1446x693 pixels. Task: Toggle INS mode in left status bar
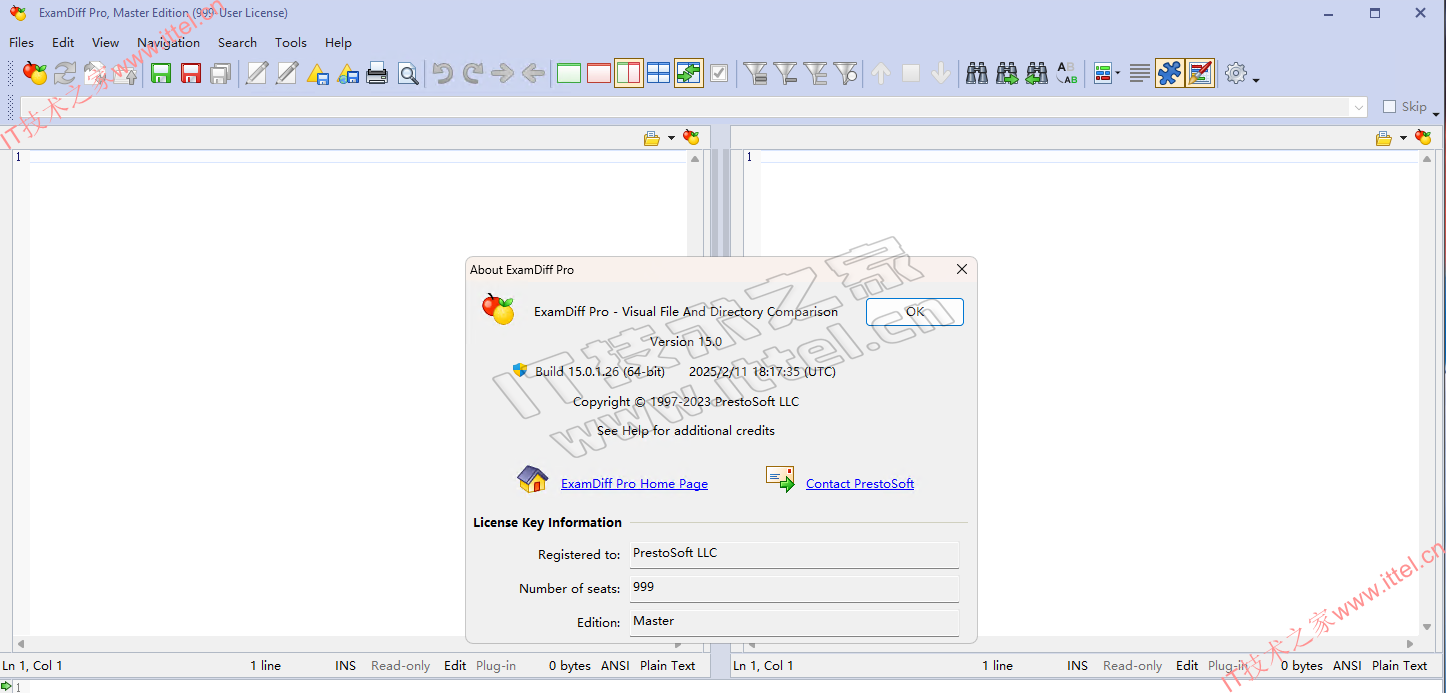click(346, 665)
